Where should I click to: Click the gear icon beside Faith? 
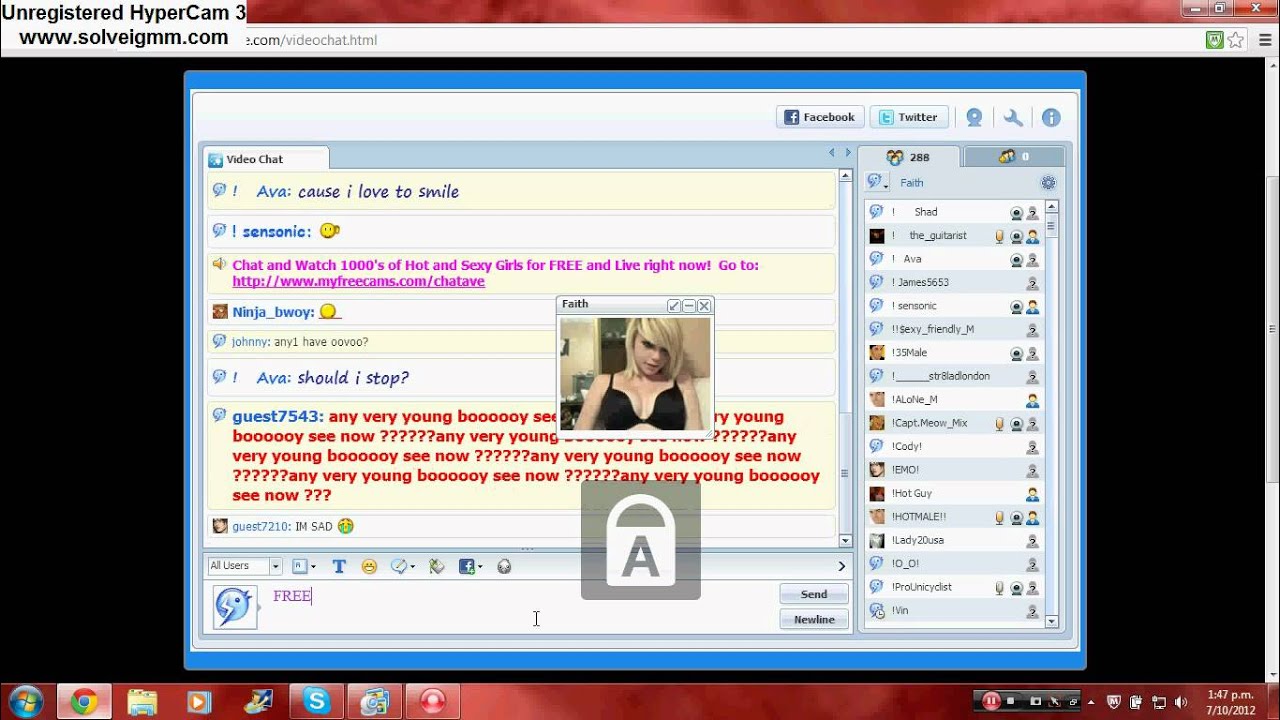1048,183
